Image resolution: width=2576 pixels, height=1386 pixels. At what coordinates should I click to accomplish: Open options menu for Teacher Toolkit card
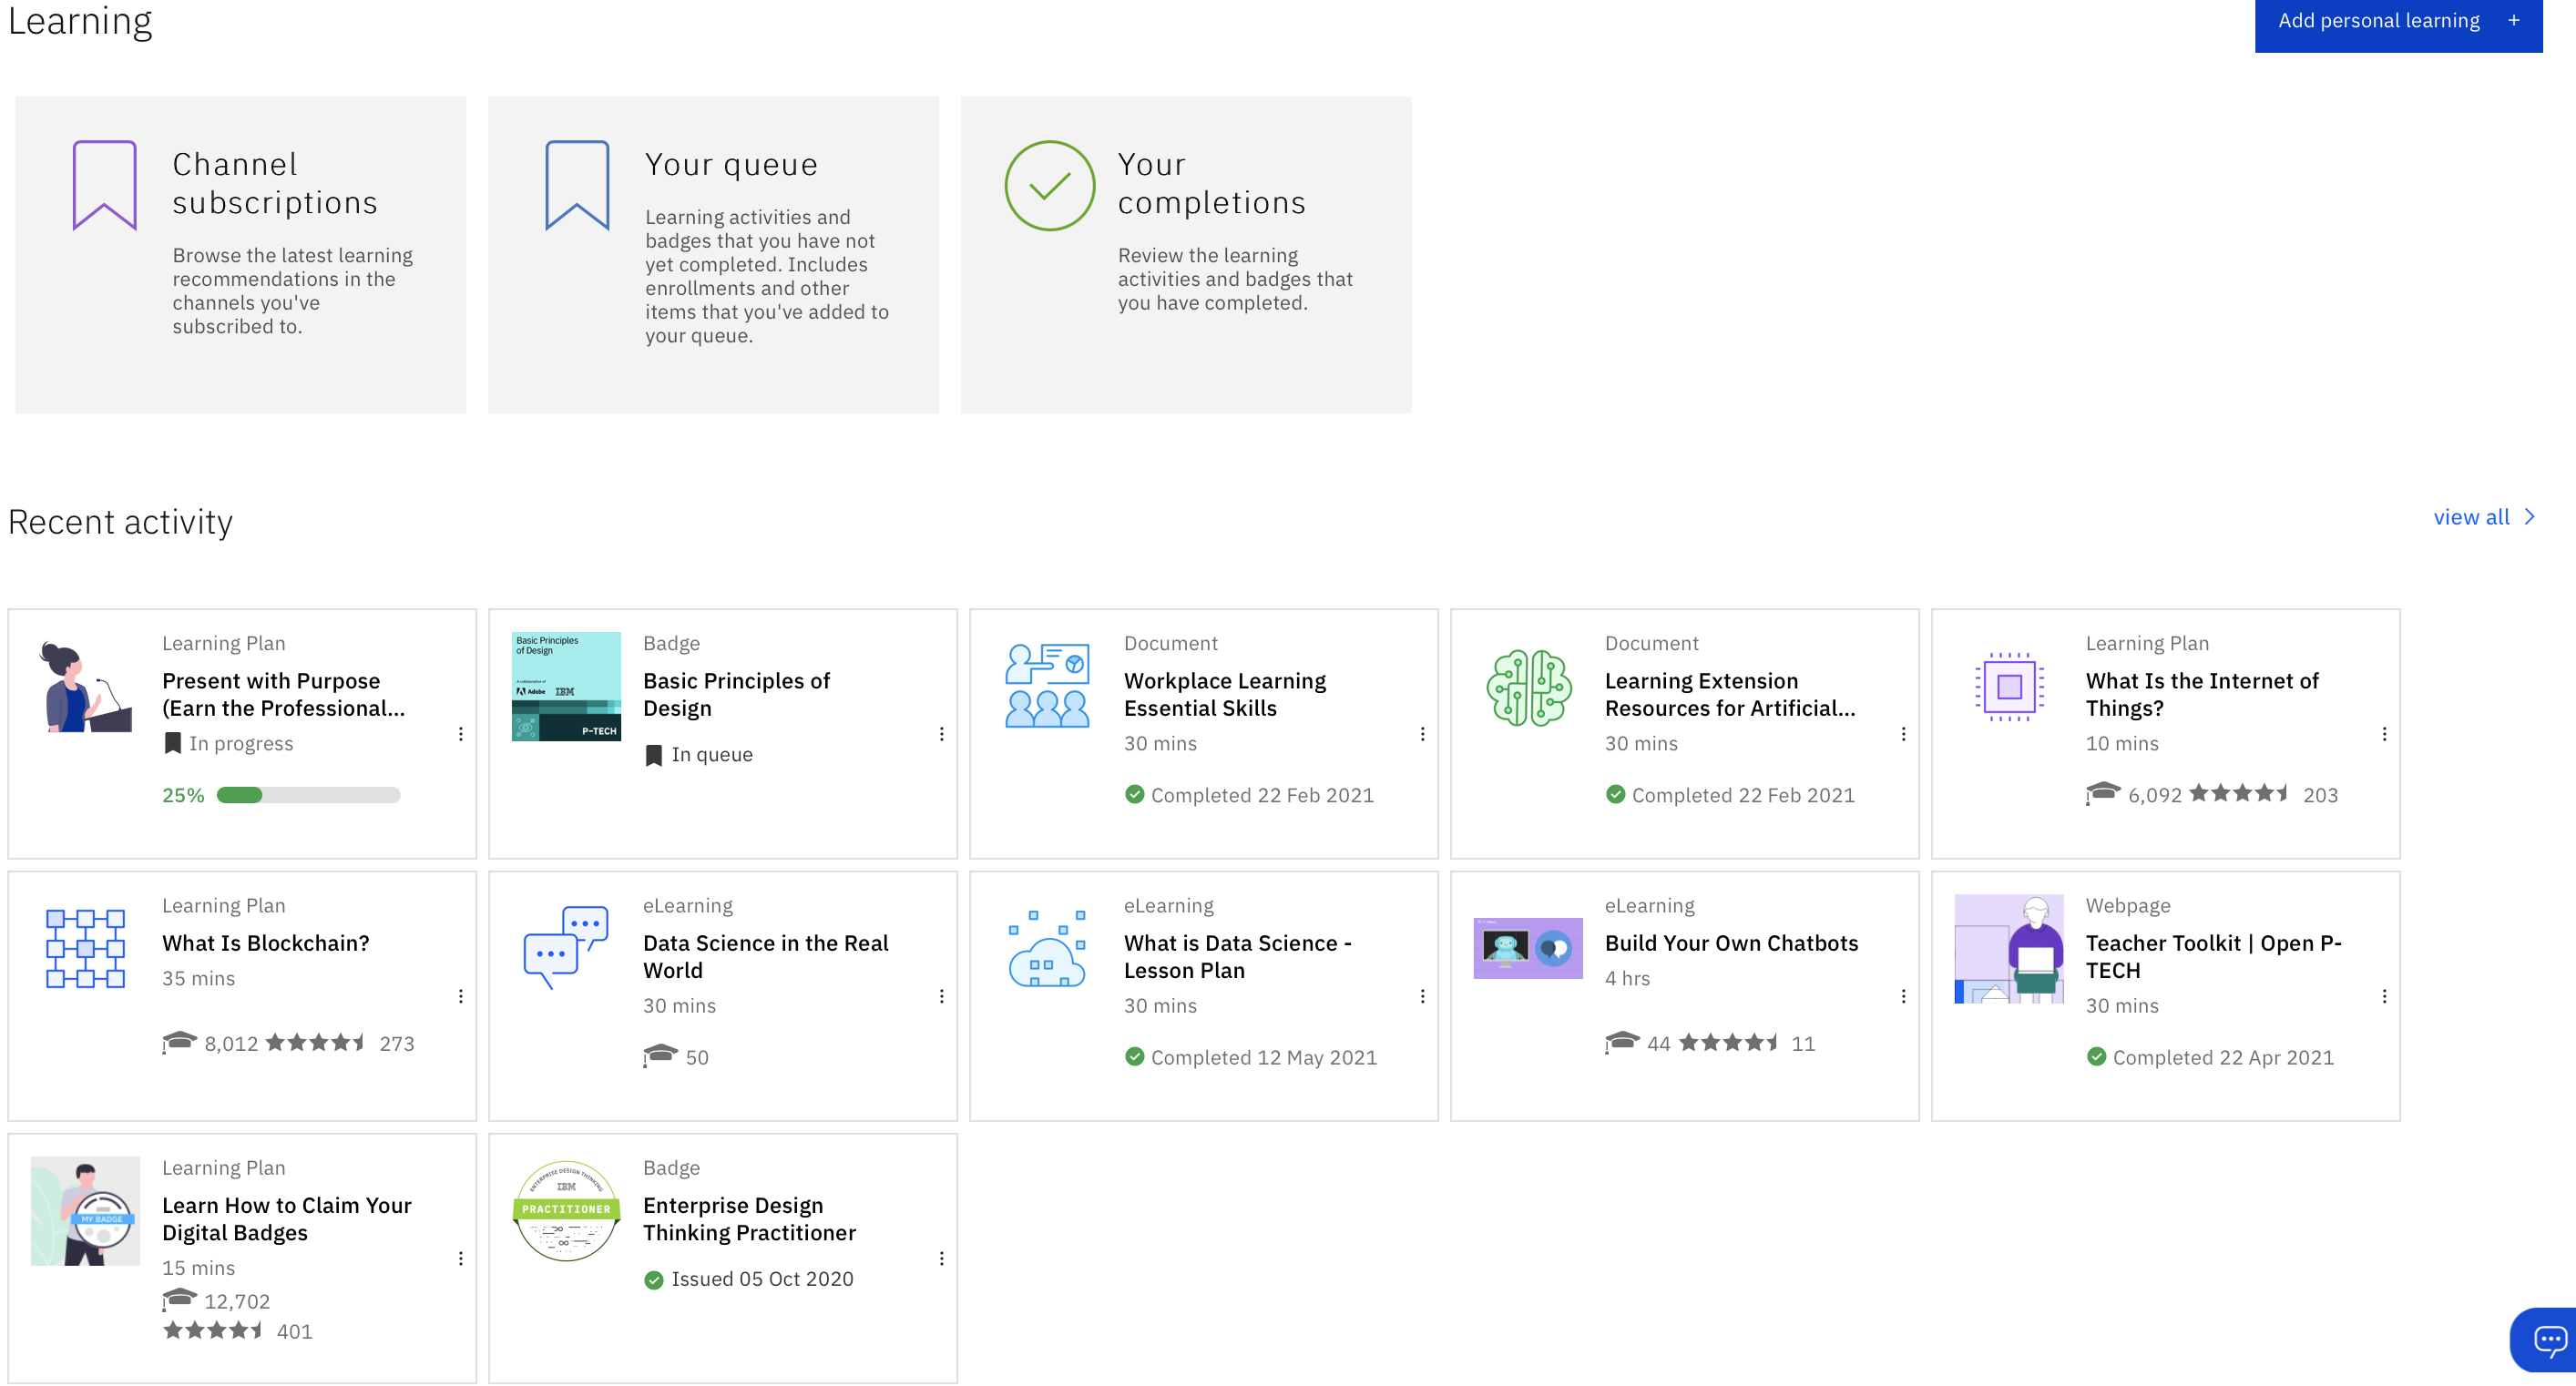pos(2384,995)
